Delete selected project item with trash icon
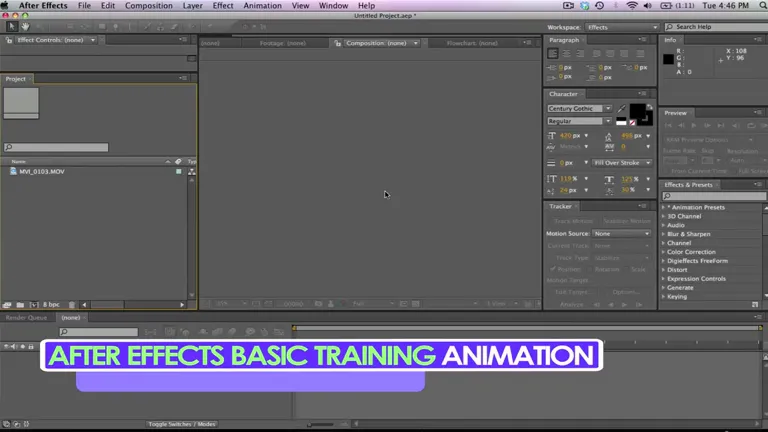The width and height of the screenshot is (768, 432). [72, 305]
